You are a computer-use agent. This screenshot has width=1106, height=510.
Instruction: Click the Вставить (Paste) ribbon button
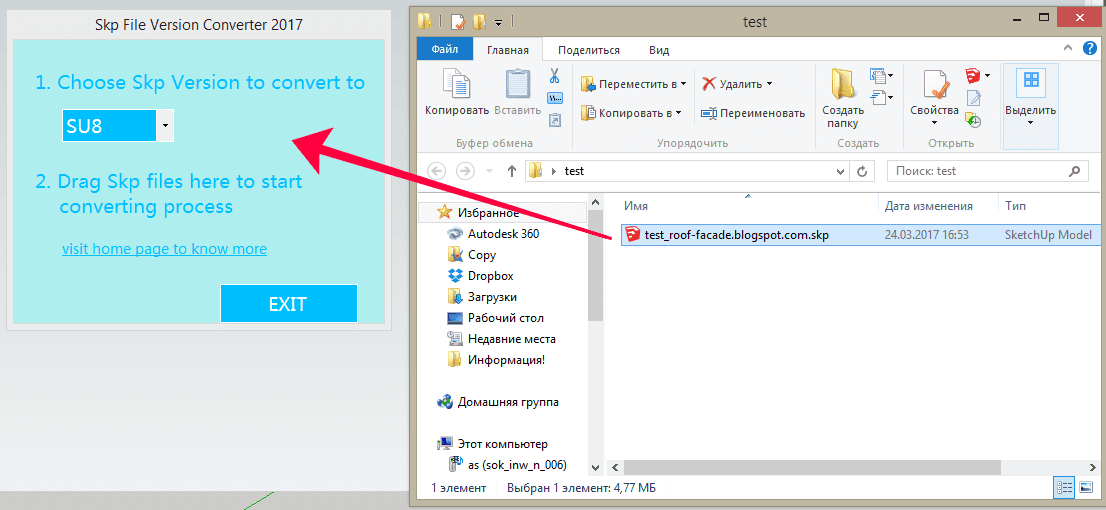(x=517, y=92)
